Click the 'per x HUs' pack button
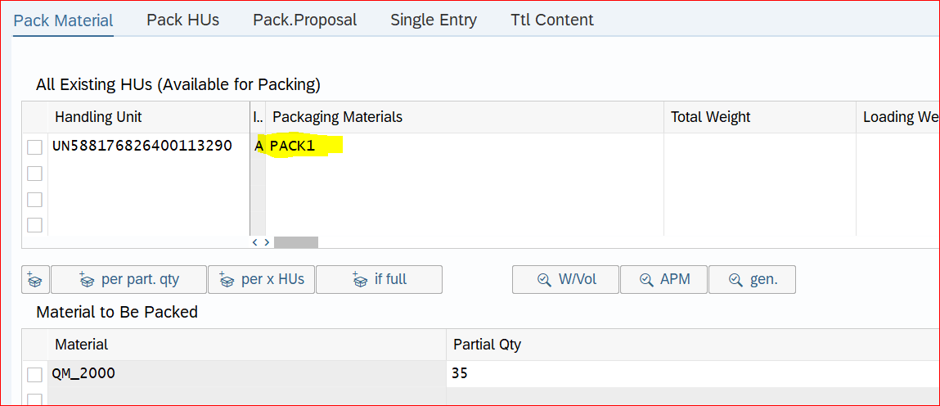Screen dimensions: 940x406 262,280
